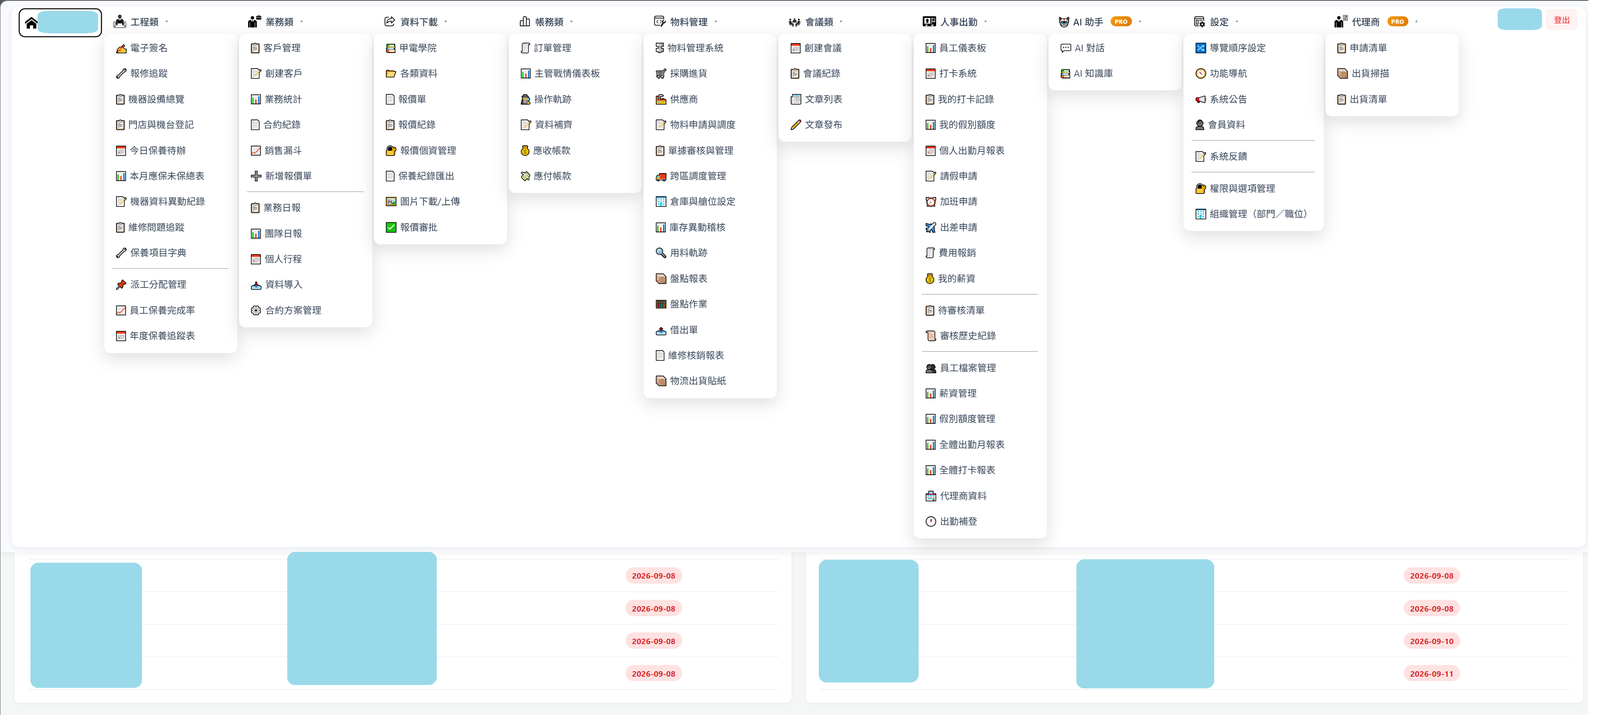
Task: Click the 2026-09-11 date badge
Action: (1432, 674)
